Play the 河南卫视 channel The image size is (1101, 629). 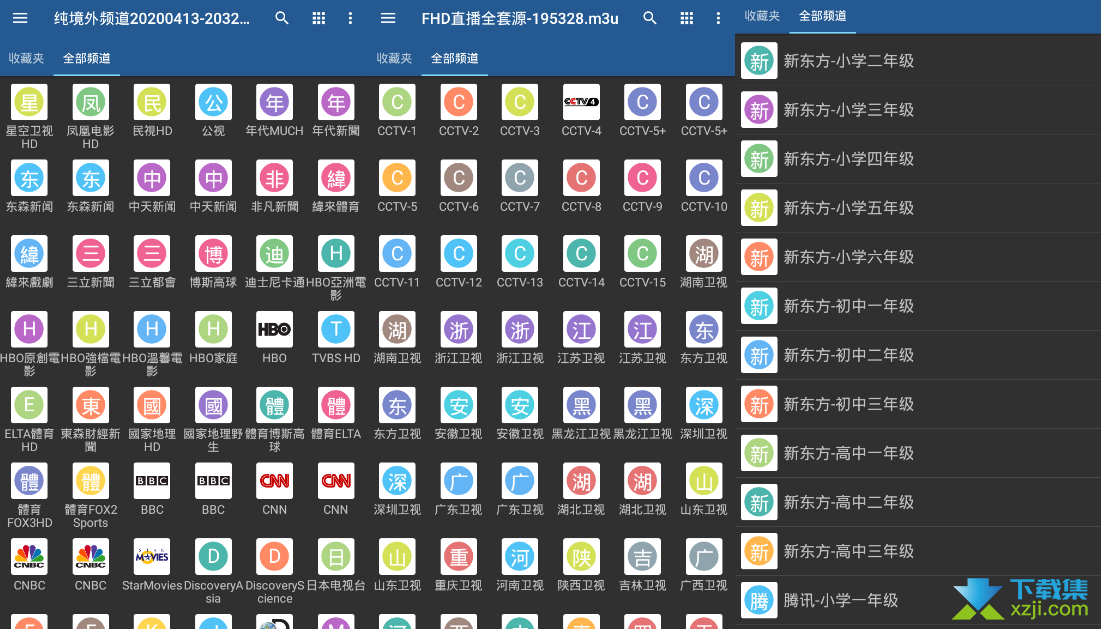click(x=520, y=565)
